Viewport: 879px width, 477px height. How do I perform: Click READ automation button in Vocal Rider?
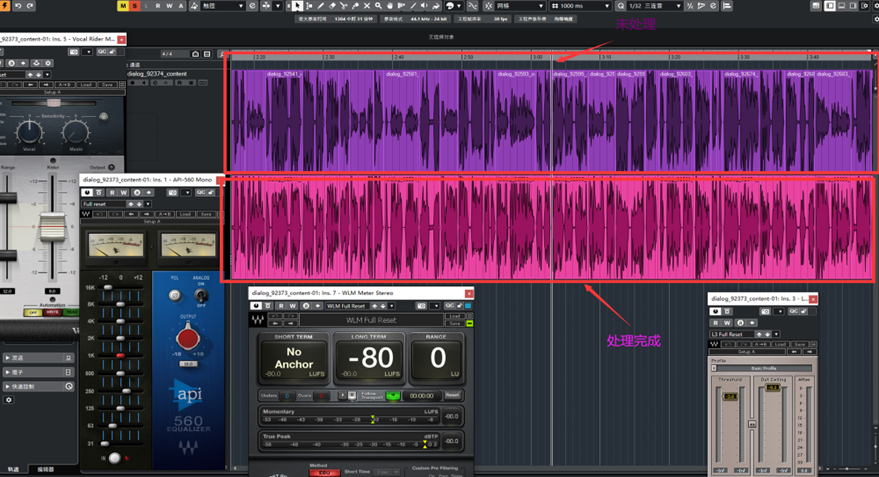72,312
